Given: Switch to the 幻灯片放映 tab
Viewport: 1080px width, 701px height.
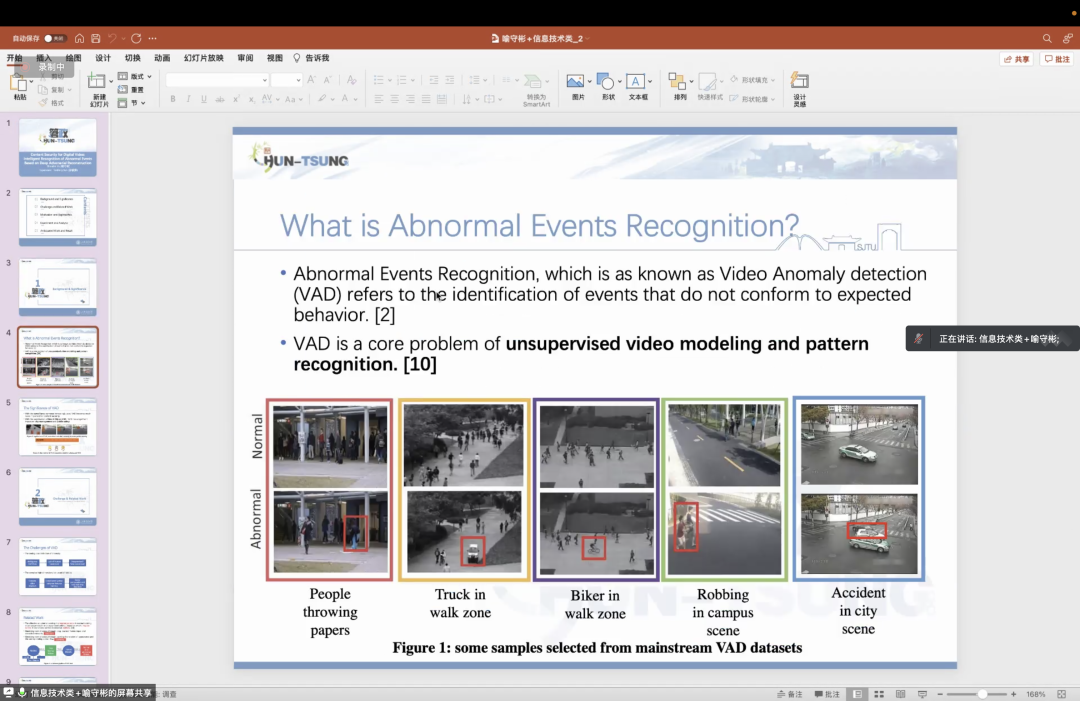Looking at the screenshot, I should click(x=203, y=58).
